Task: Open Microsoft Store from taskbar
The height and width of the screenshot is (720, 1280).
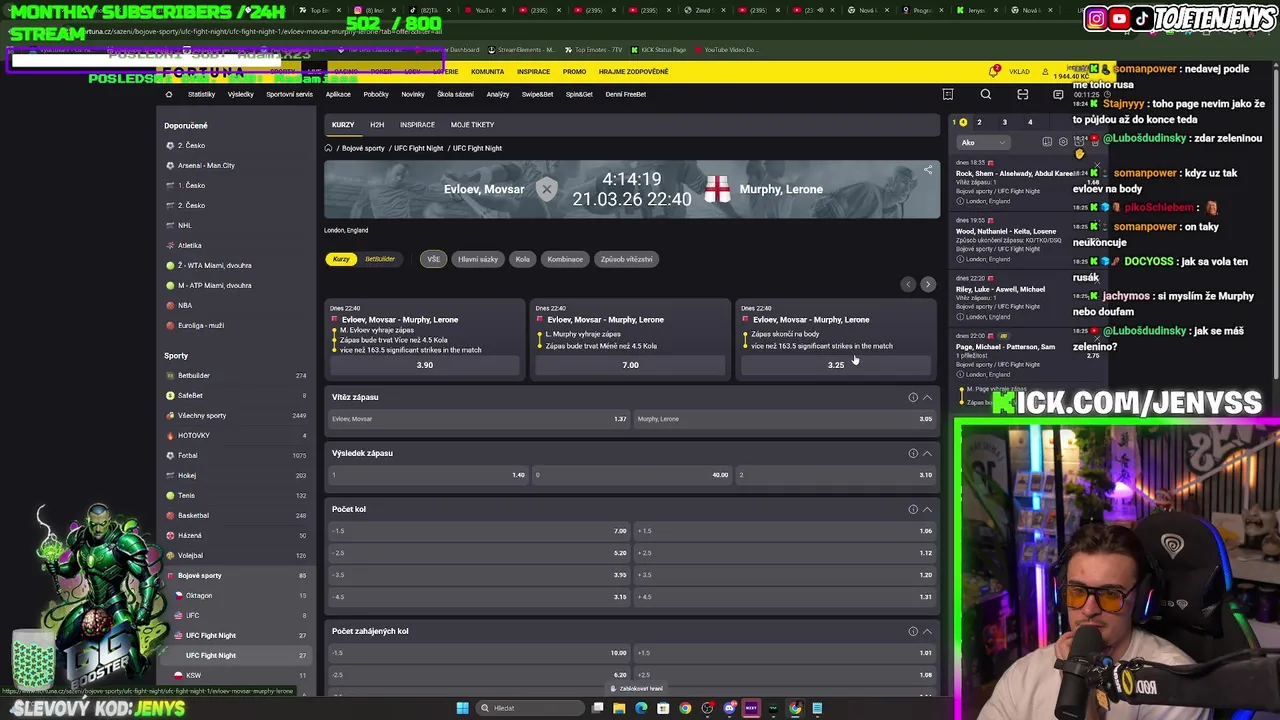Action: 663,708
